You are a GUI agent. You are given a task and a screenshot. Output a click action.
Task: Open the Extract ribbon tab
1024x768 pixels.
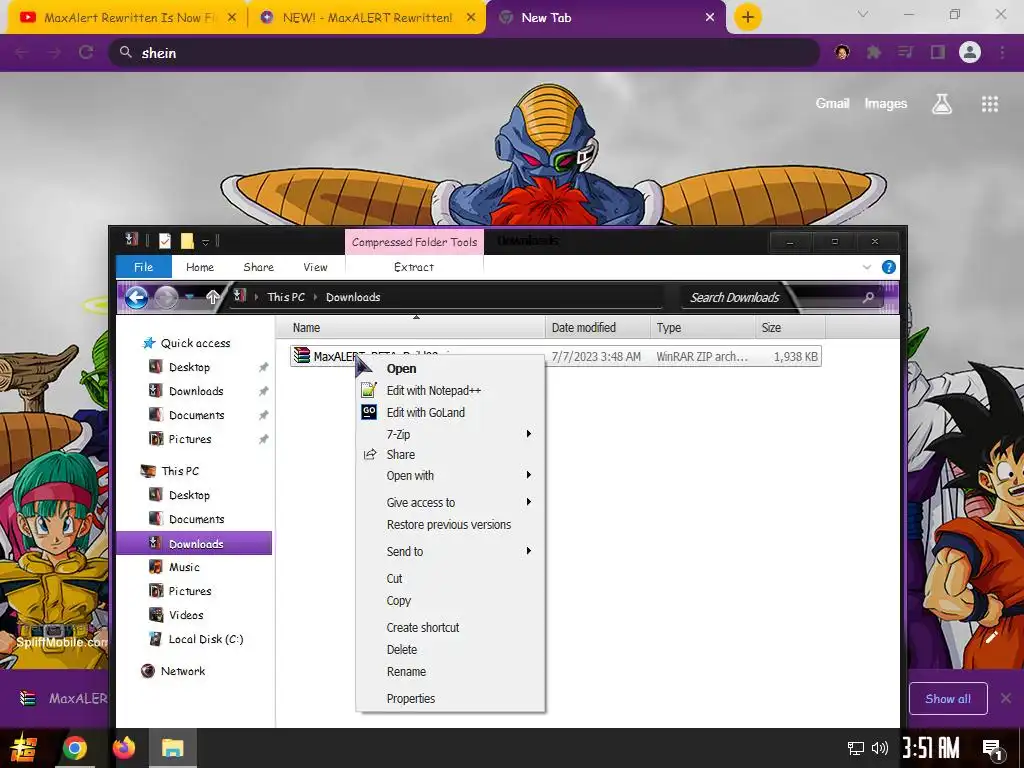[x=414, y=267]
